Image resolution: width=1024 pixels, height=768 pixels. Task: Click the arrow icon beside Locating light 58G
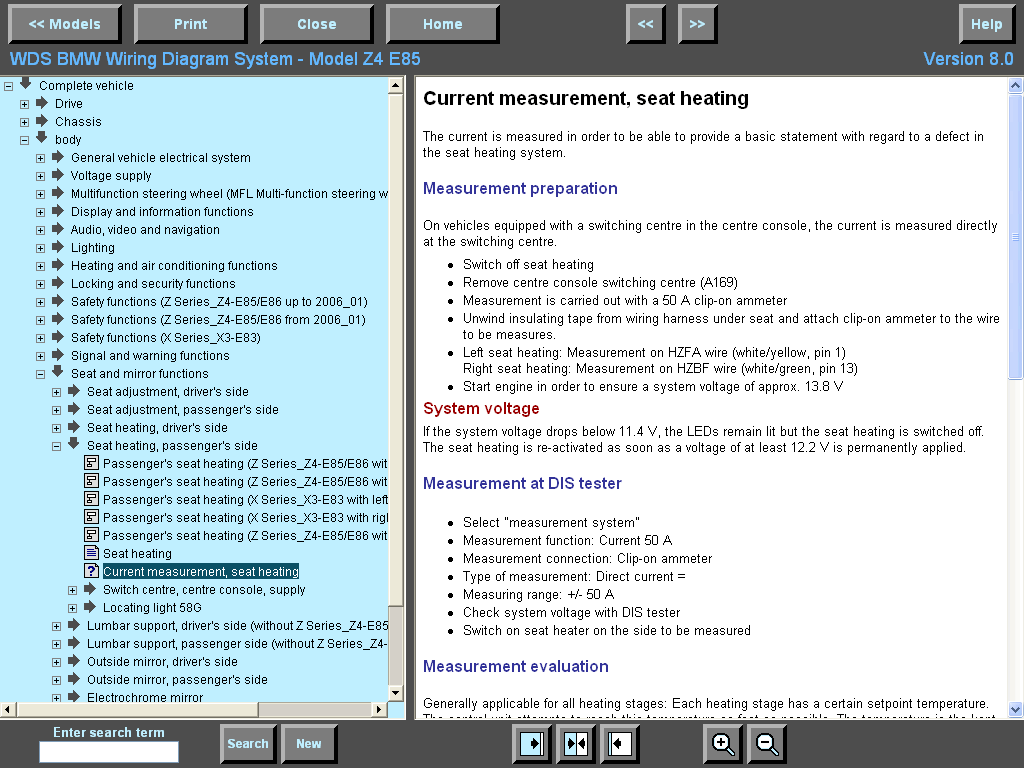[x=90, y=607]
